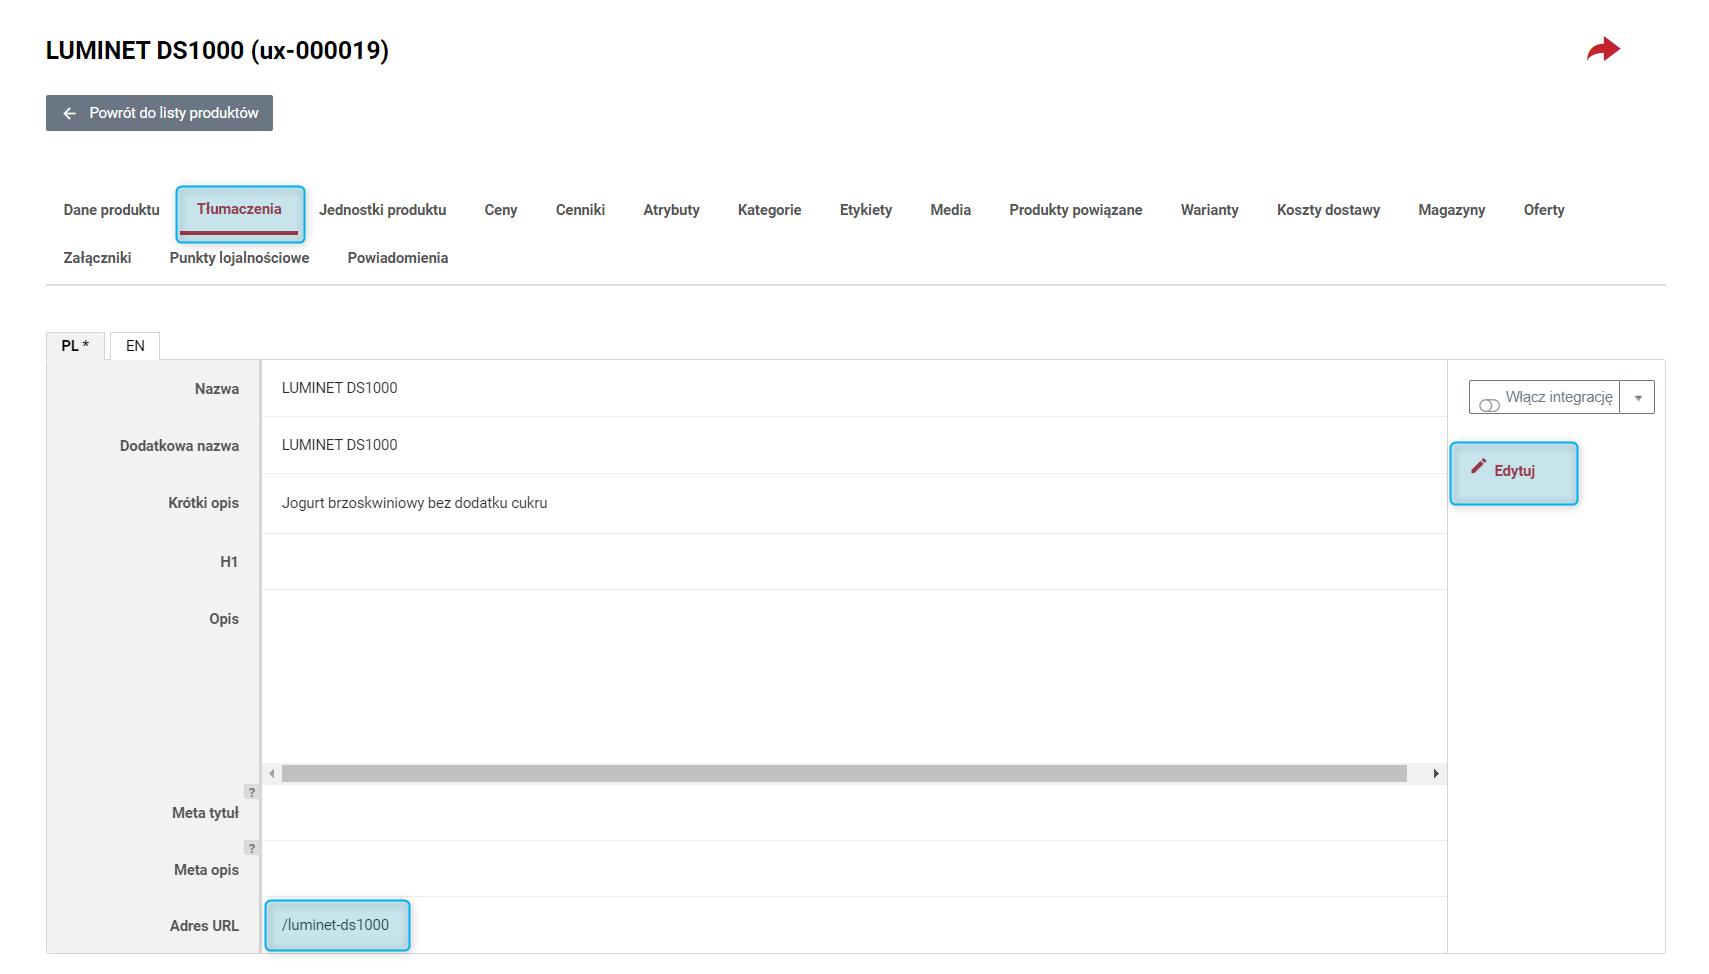This screenshot has width=1709, height=974.
Task: Click the Opis label
Action: point(224,619)
